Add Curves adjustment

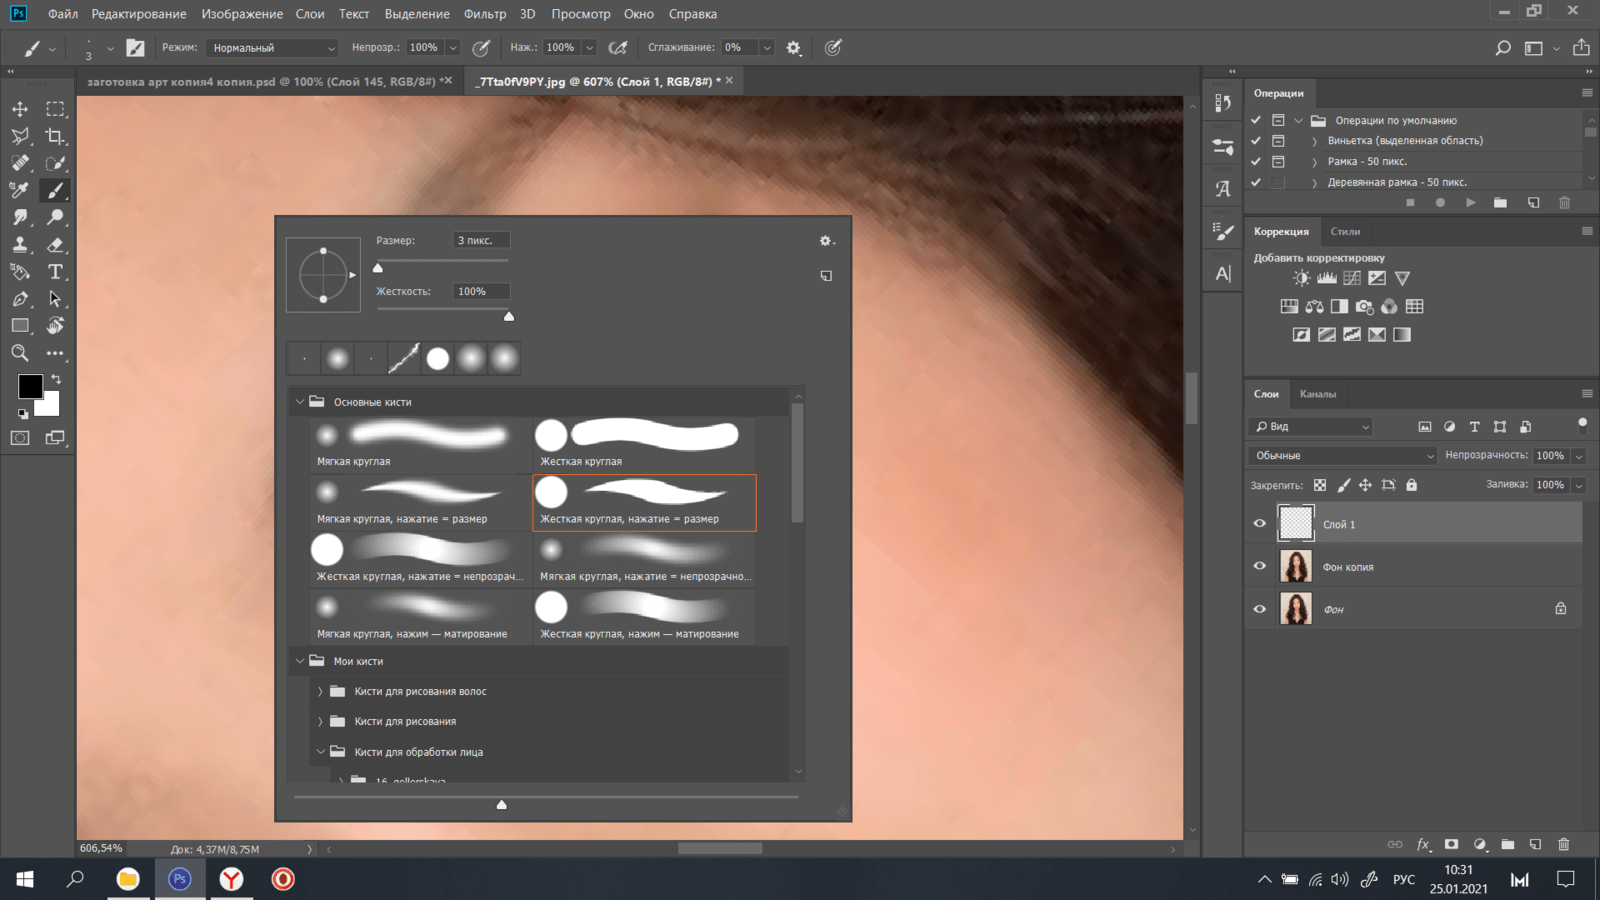pos(1352,278)
